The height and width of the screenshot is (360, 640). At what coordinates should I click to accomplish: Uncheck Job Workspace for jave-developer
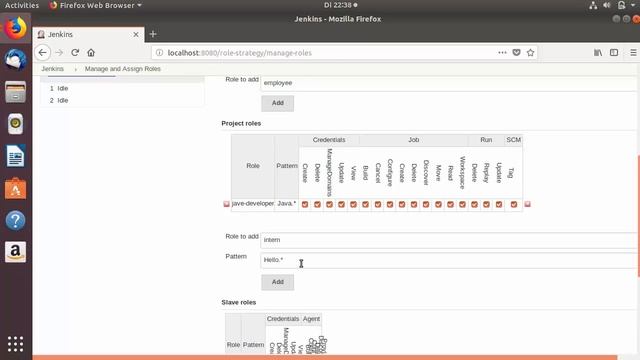pyautogui.click(x=462, y=204)
